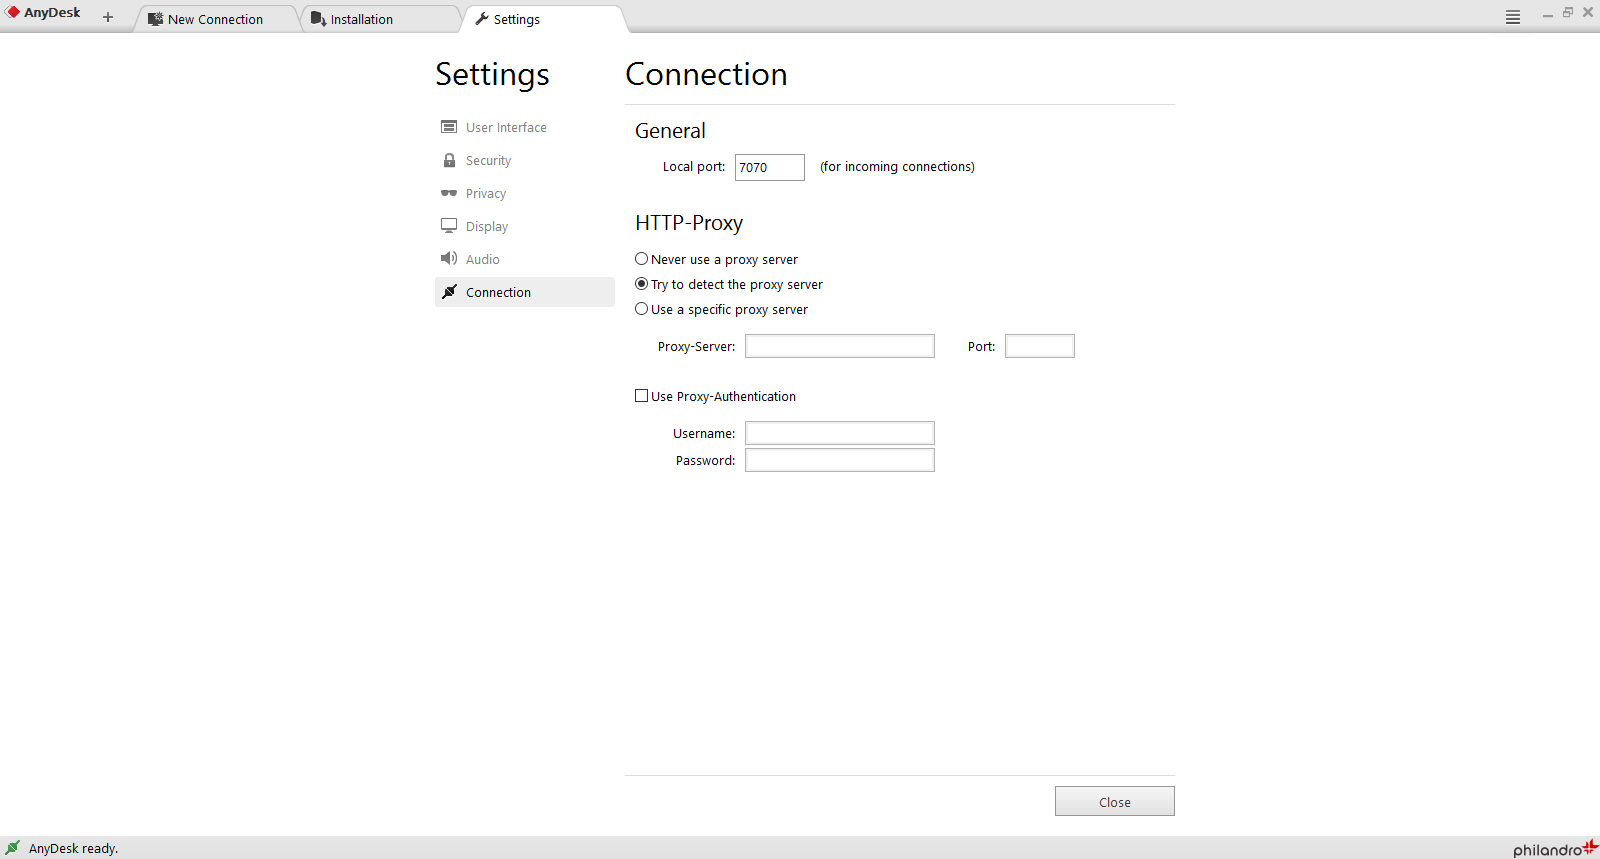This screenshot has width=1600, height=859.
Task: Click the 'AnyDesk ready.' status text
Action: pos(74,848)
